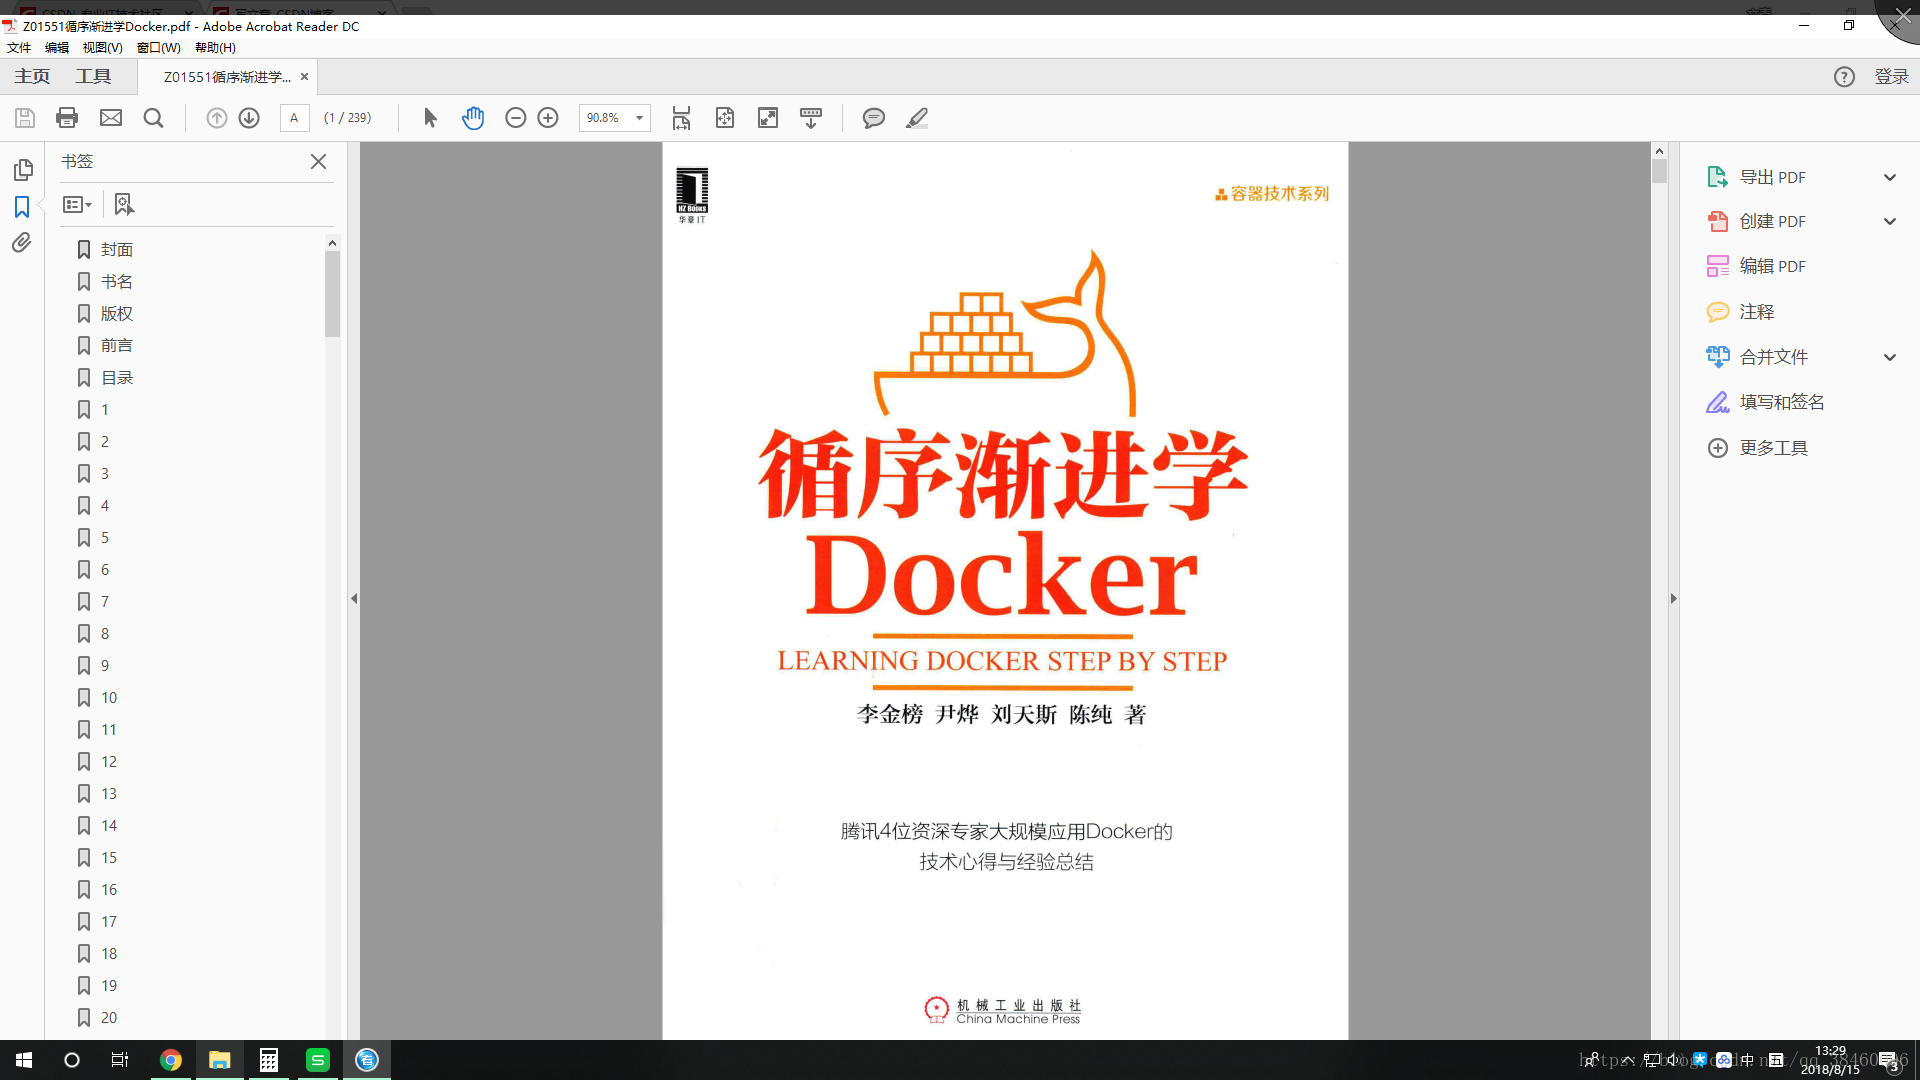Open Calculator from the taskbar
The image size is (1920, 1080).
click(268, 1060)
